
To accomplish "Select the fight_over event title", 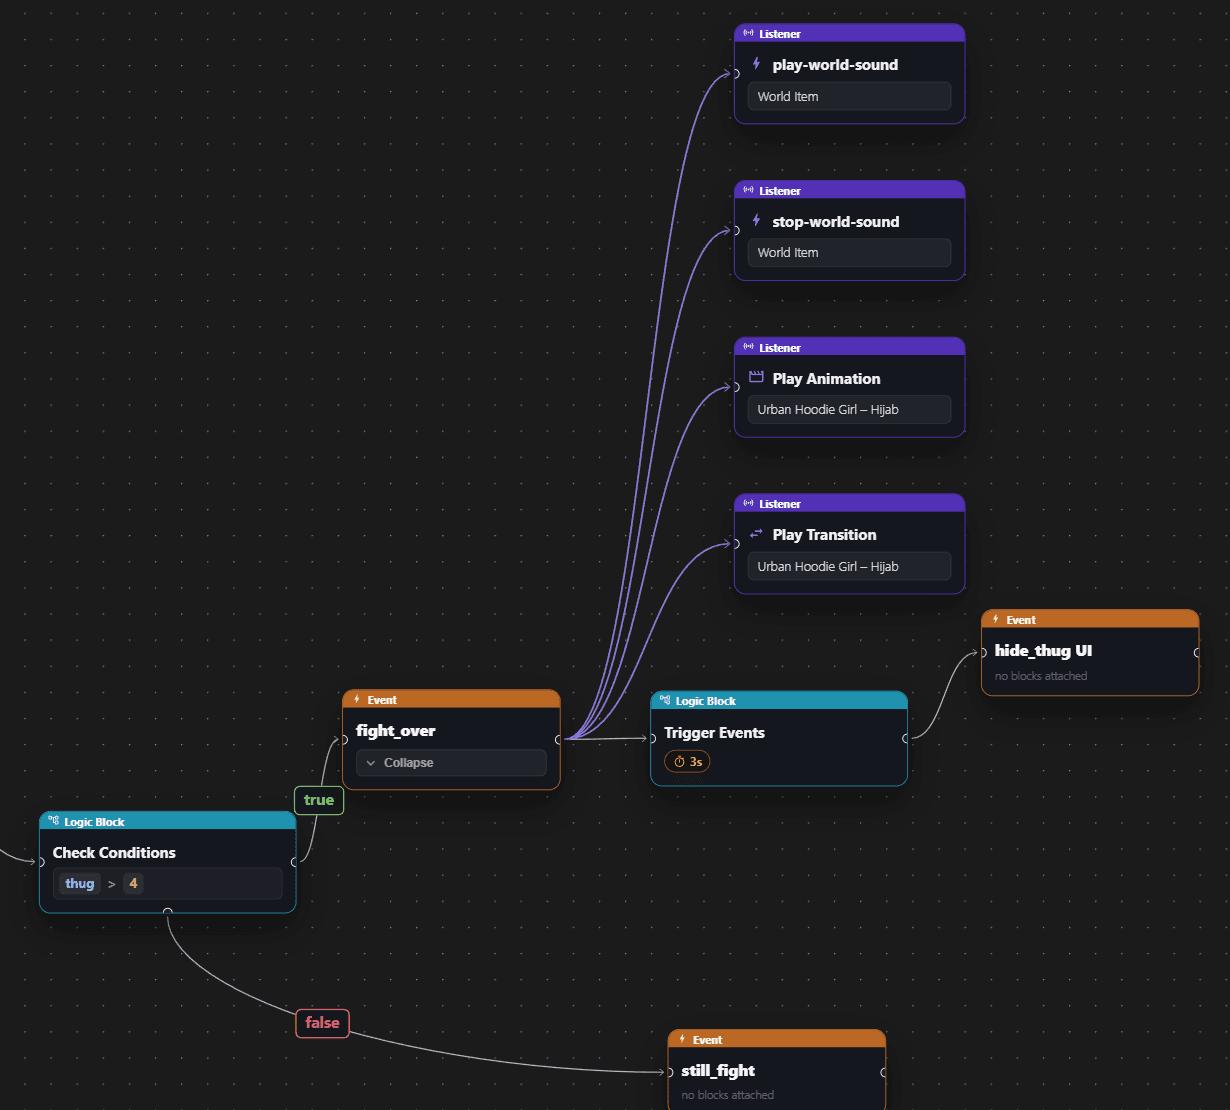I will pyautogui.click(x=396, y=731).
